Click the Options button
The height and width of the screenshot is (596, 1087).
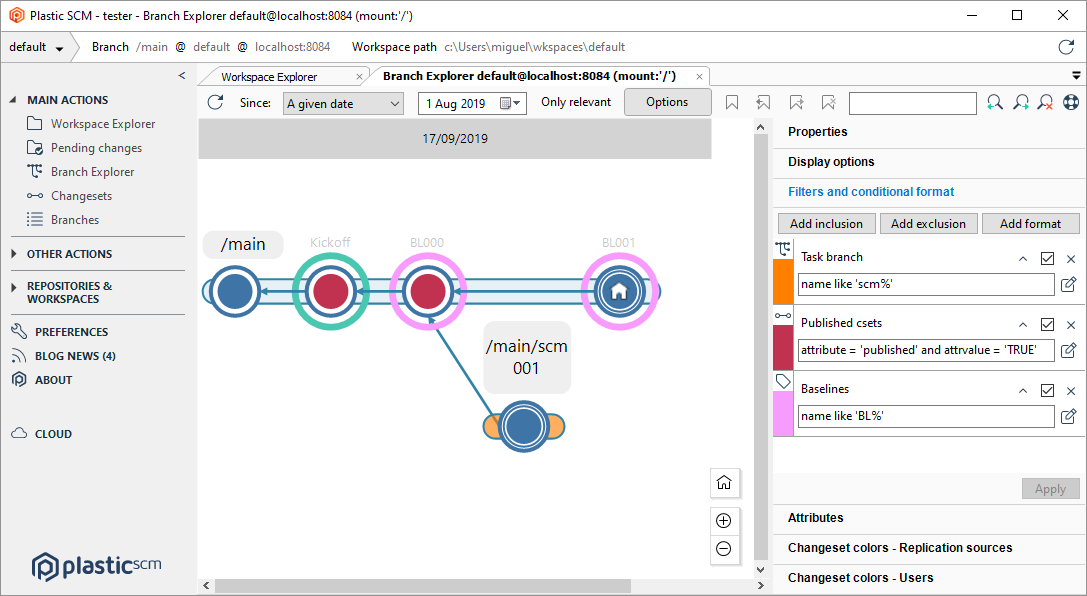[x=667, y=102]
